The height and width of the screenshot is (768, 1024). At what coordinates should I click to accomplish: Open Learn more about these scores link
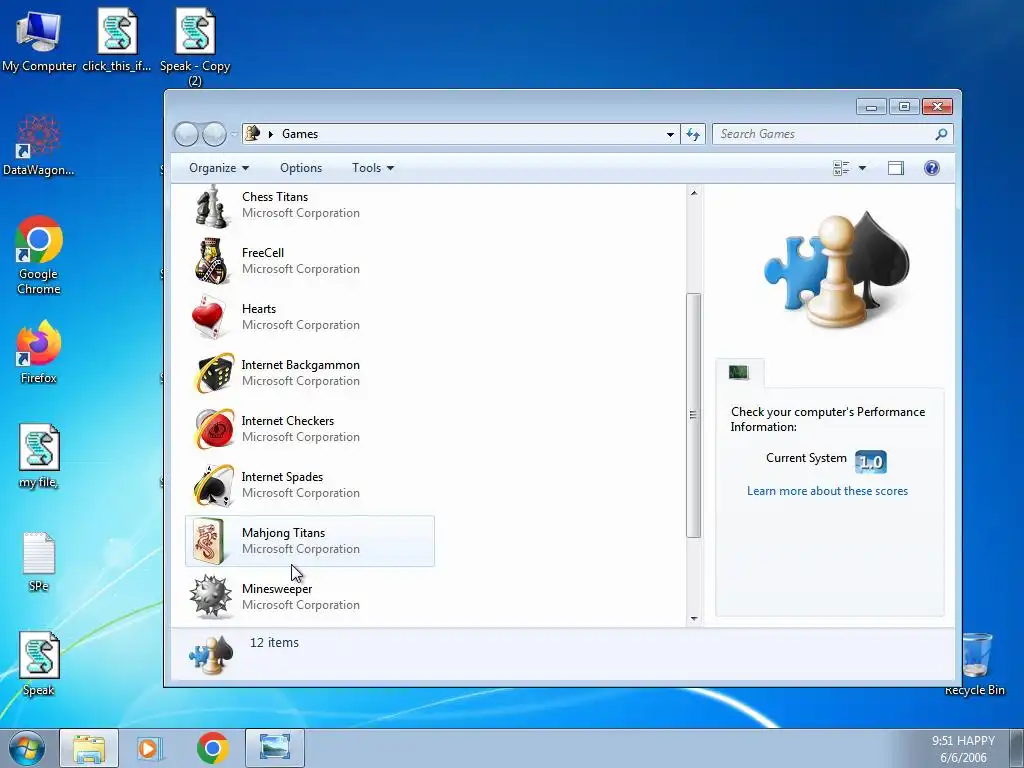(x=827, y=491)
